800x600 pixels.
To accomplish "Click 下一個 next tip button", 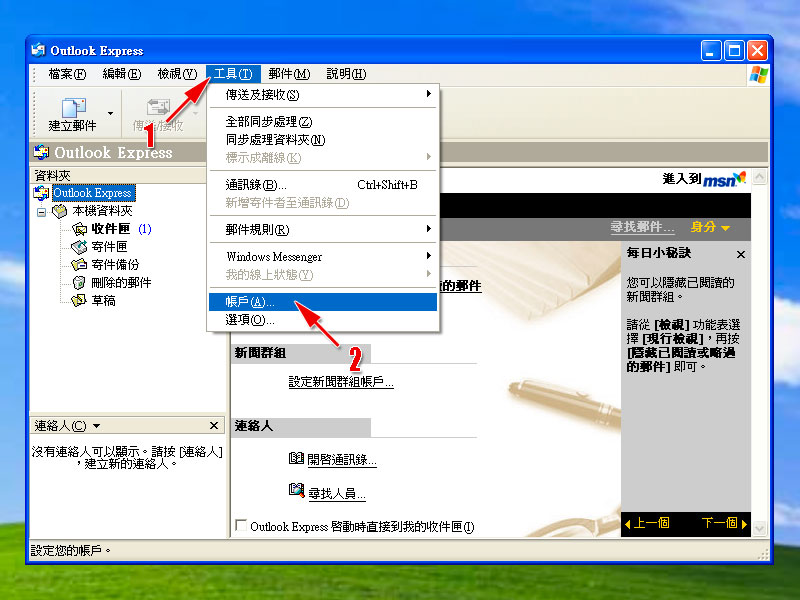I will coord(724,523).
